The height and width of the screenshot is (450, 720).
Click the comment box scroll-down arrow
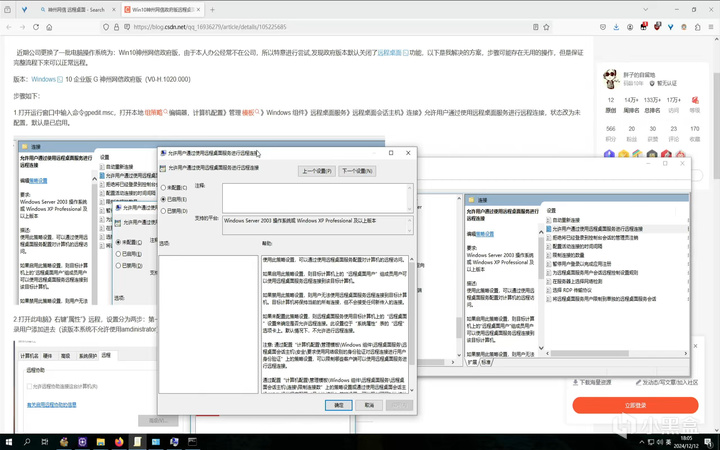coord(410,208)
